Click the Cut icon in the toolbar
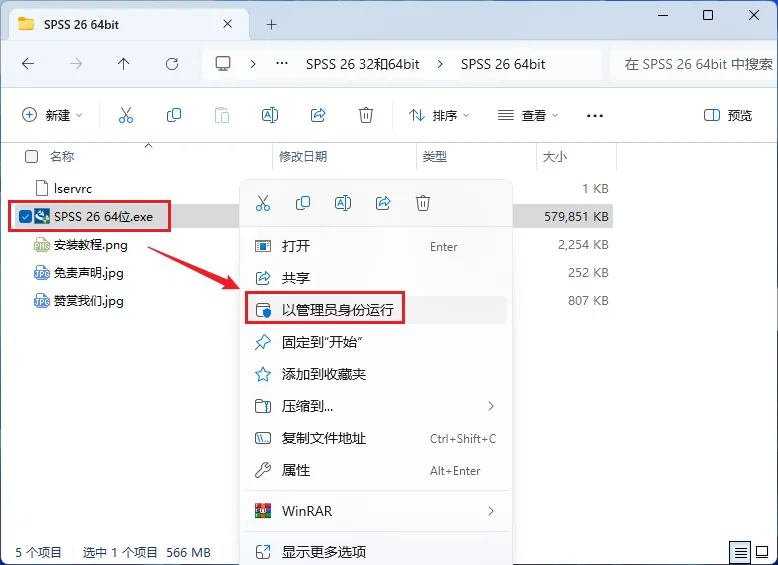 pyautogui.click(x=126, y=115)
